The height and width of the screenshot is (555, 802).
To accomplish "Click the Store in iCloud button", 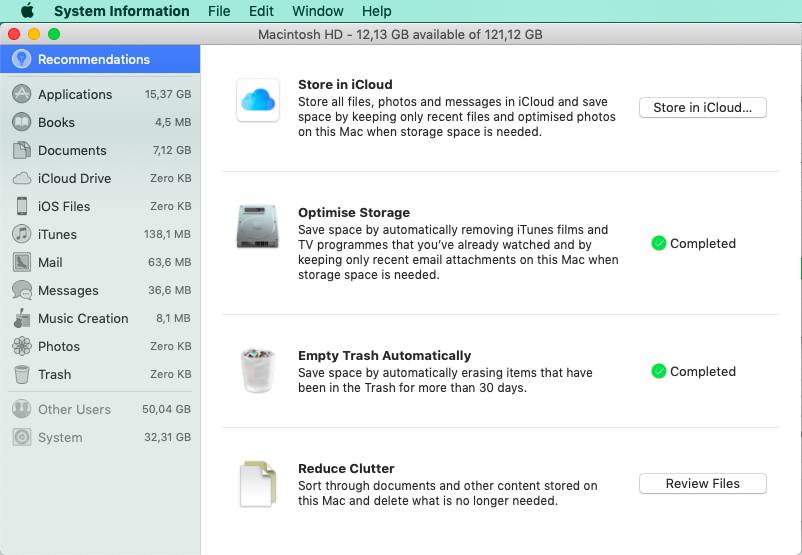I will click(702, 108).
